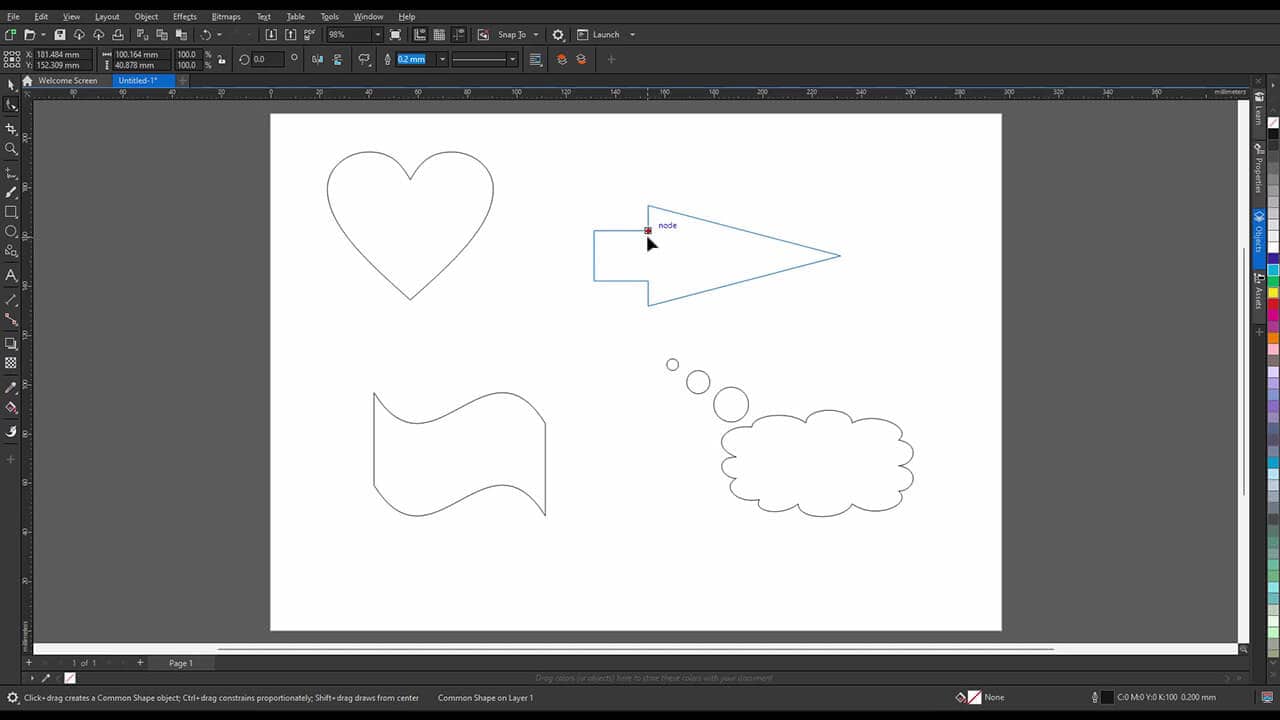
Task: Switch to the Welcome Screen tab
Action: pos(67,81)
